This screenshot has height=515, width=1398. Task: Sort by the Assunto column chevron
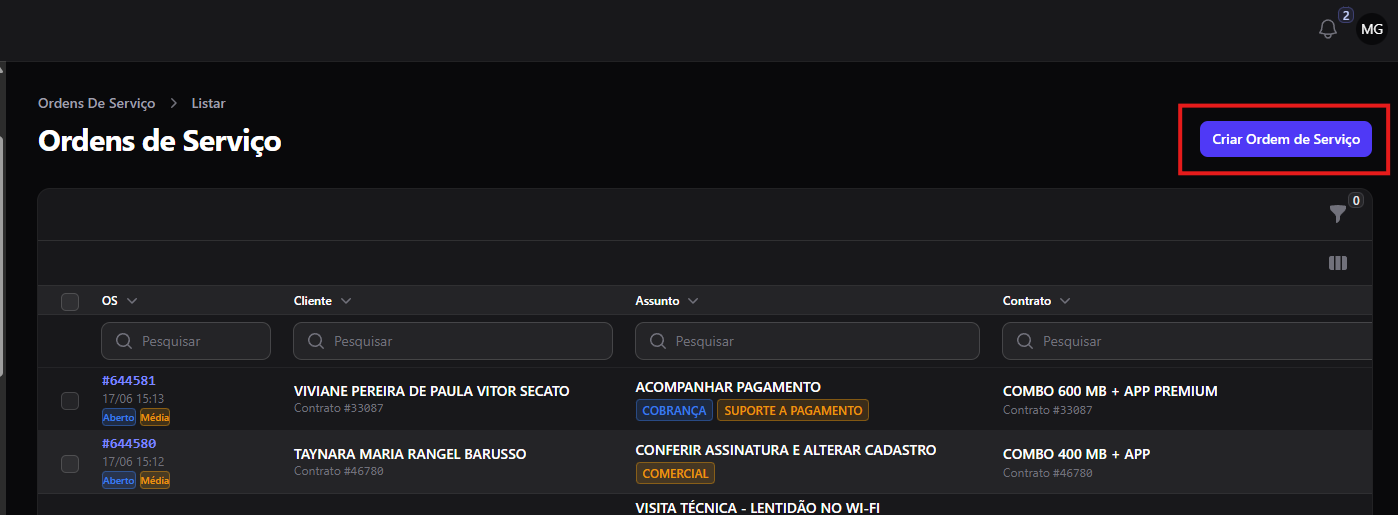pyautogui.click(x=693, y=301)
